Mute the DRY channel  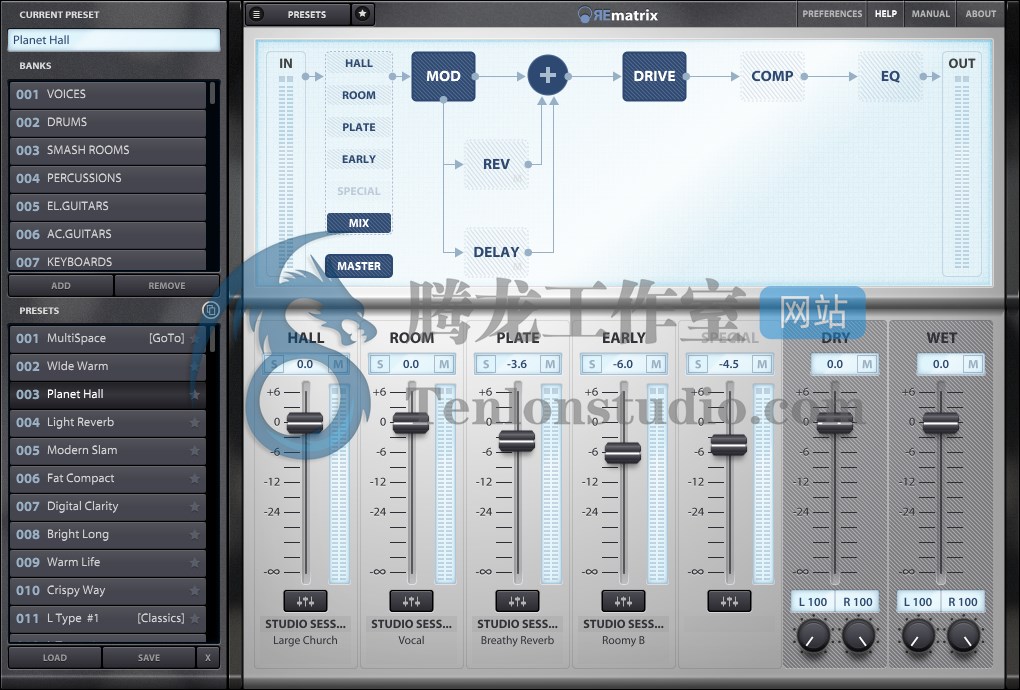(866, 364)
